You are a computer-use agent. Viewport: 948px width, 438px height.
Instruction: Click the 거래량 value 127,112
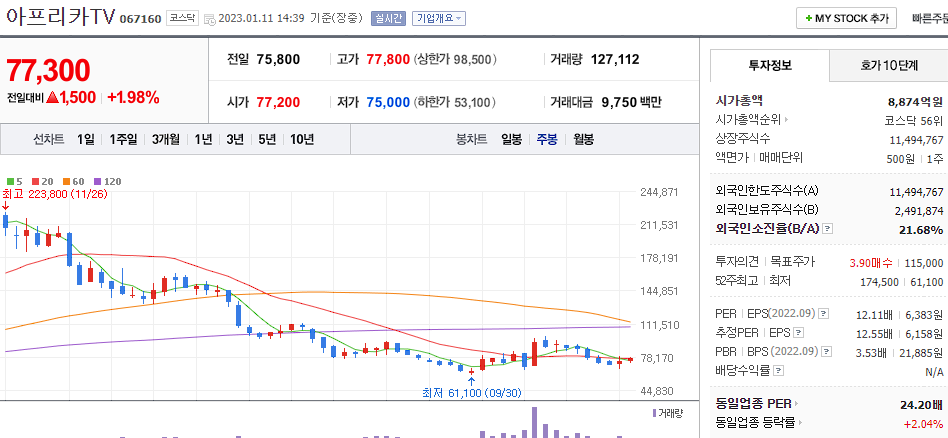click(x=615, y=59)
